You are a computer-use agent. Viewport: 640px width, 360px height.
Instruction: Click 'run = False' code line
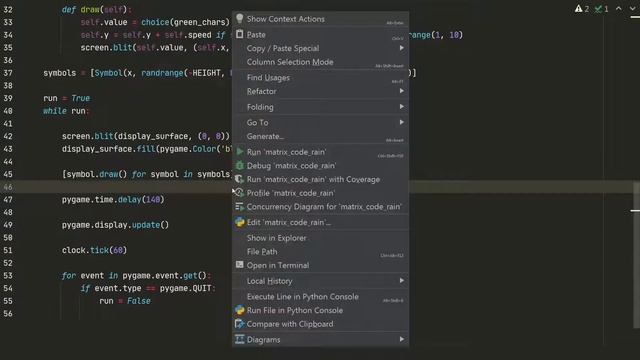pos(125,301)
